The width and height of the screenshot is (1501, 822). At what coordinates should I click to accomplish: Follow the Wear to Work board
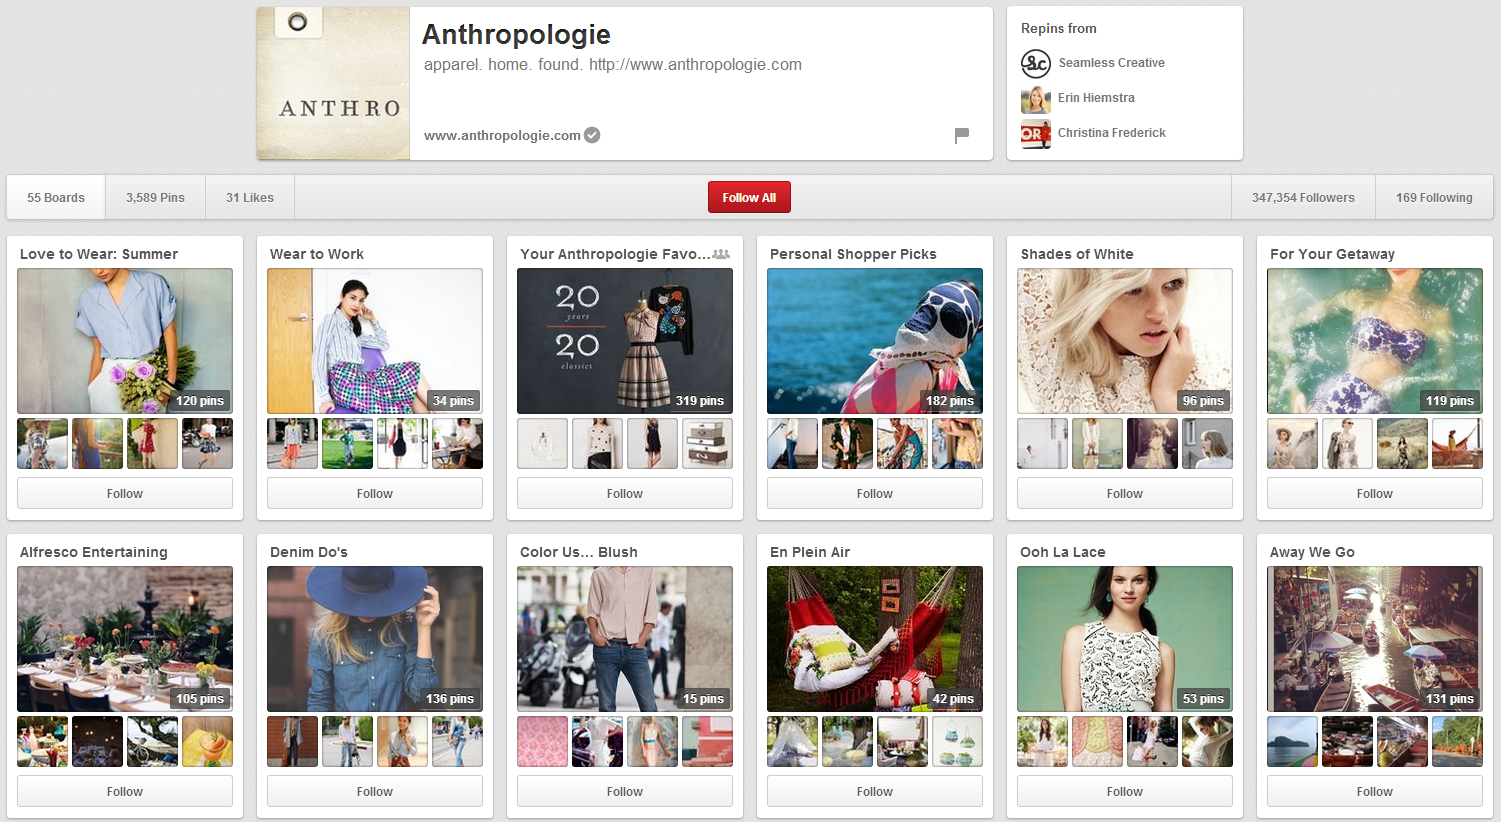pos(375,493)
